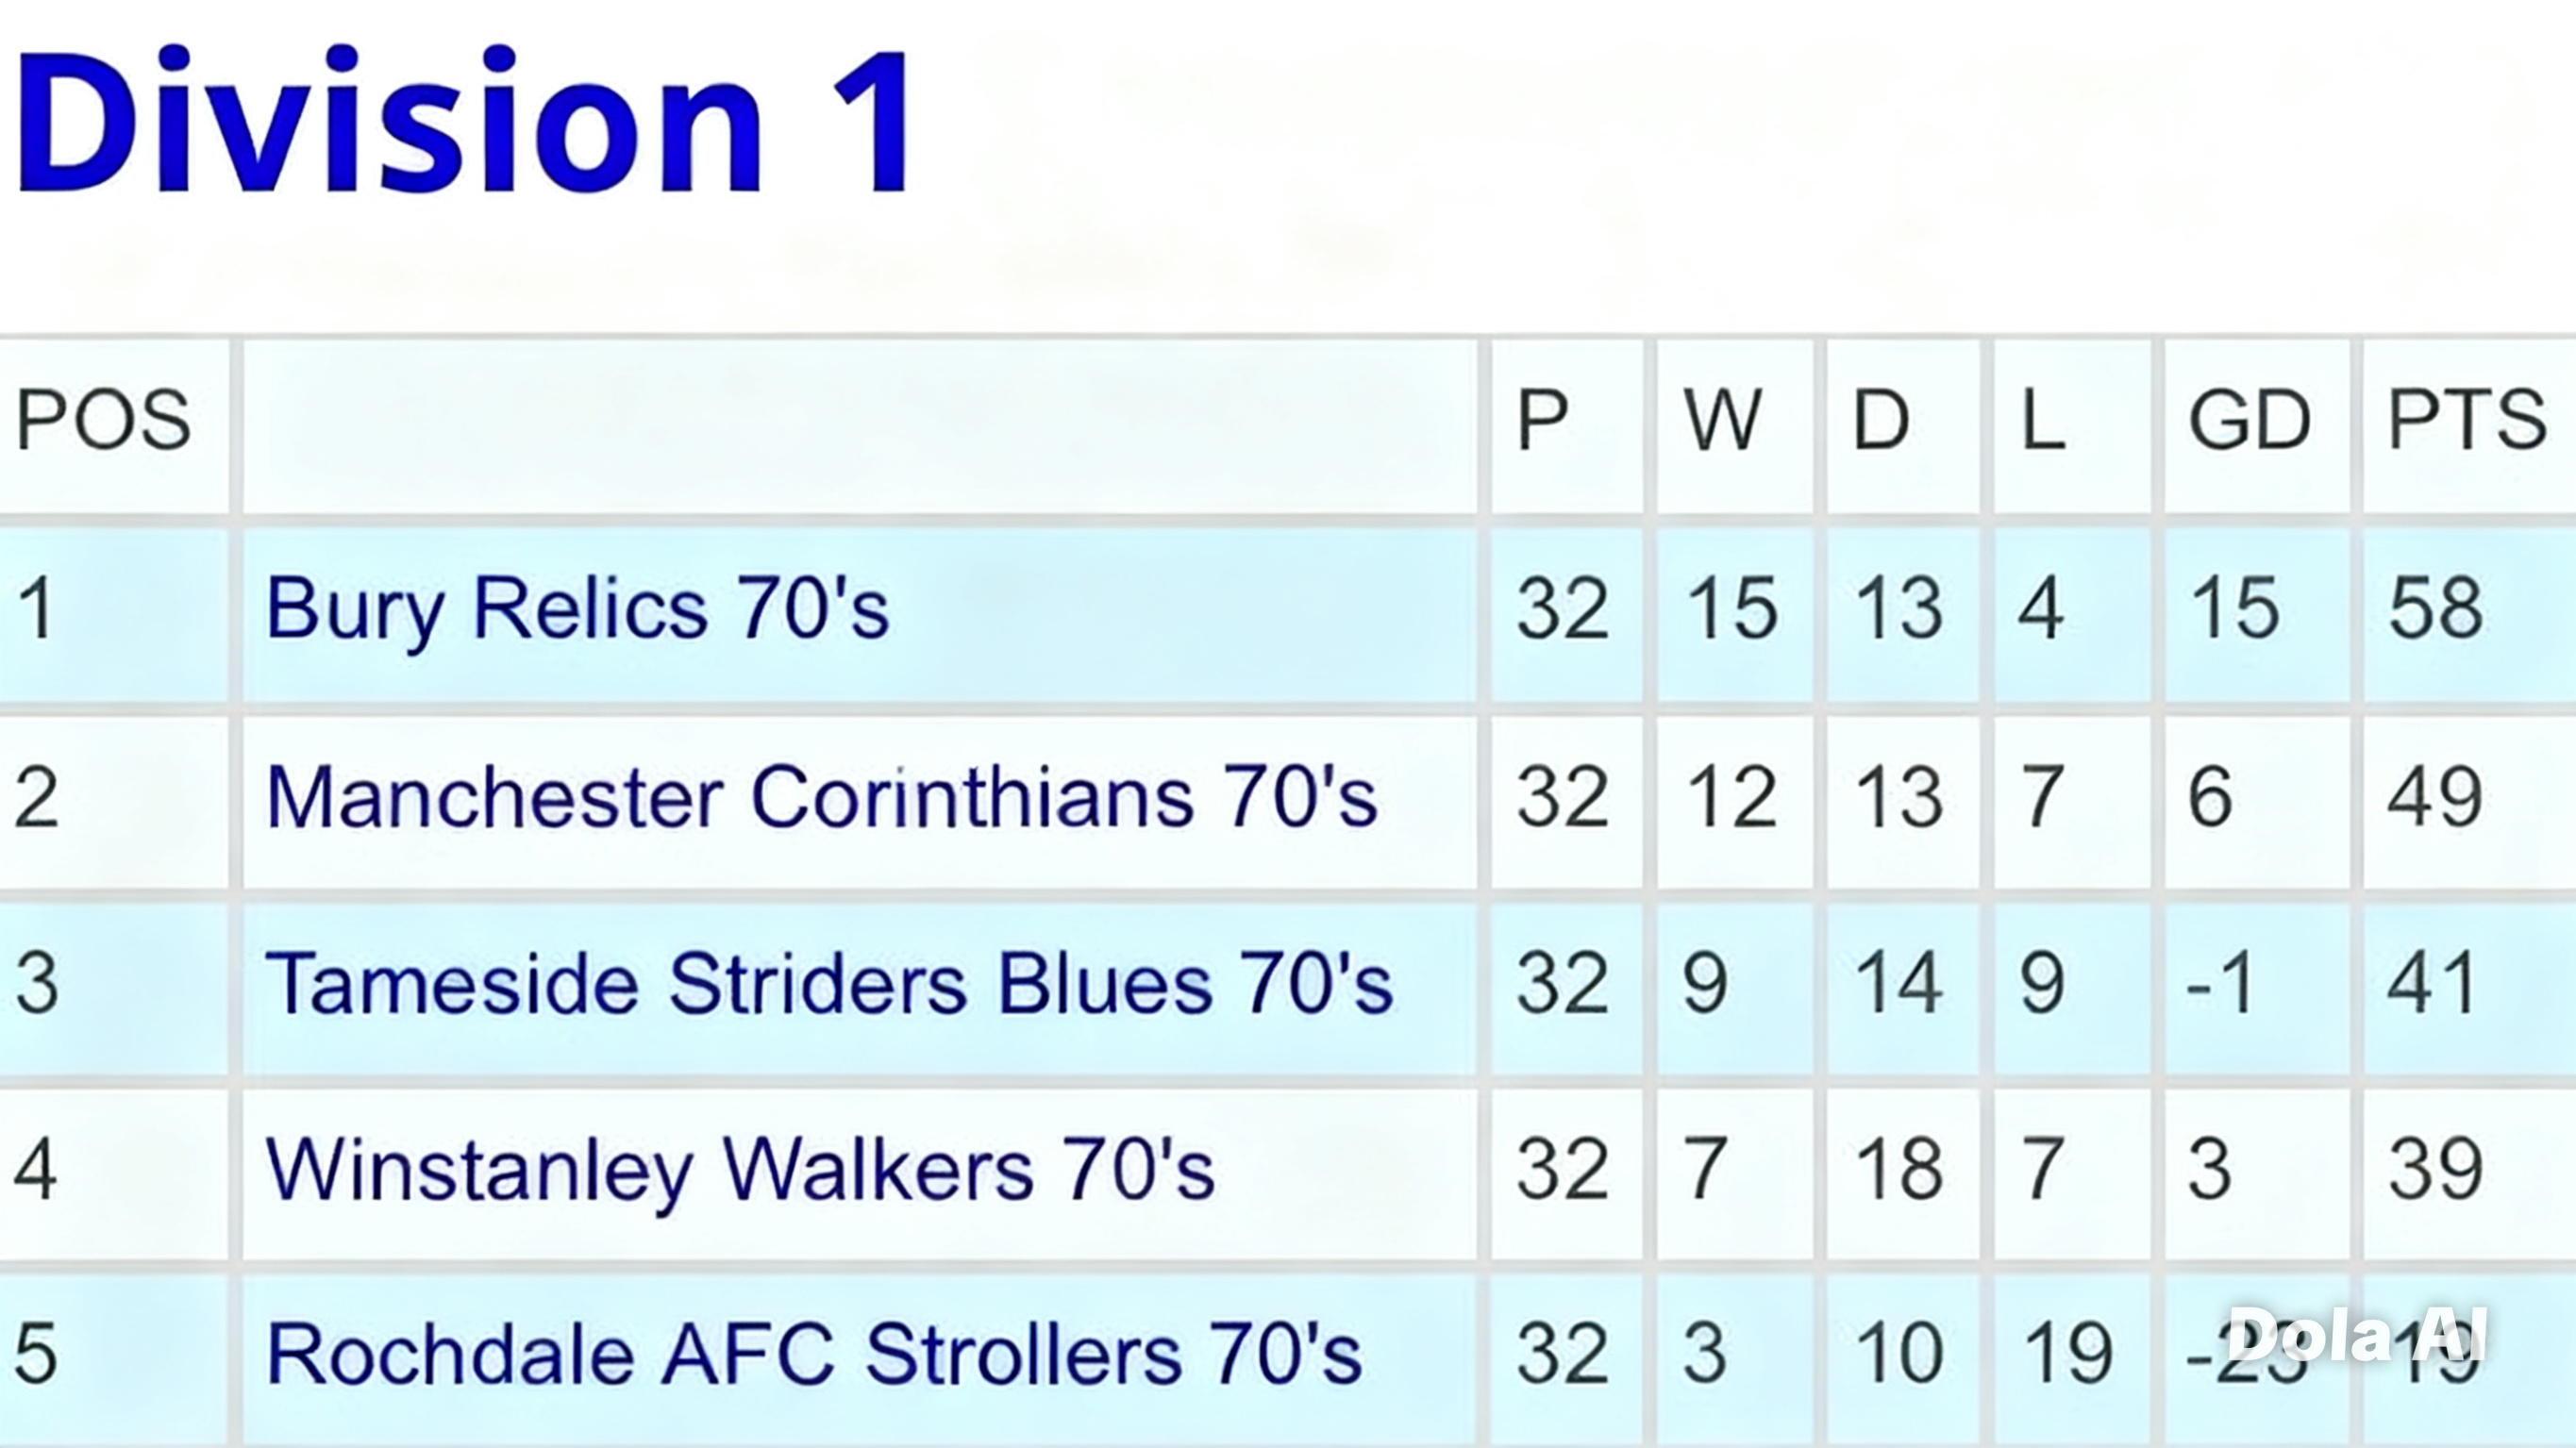The image size is (2576, 1448).
Task: Click the W (wins) column header
Action: pos(1722,420)
